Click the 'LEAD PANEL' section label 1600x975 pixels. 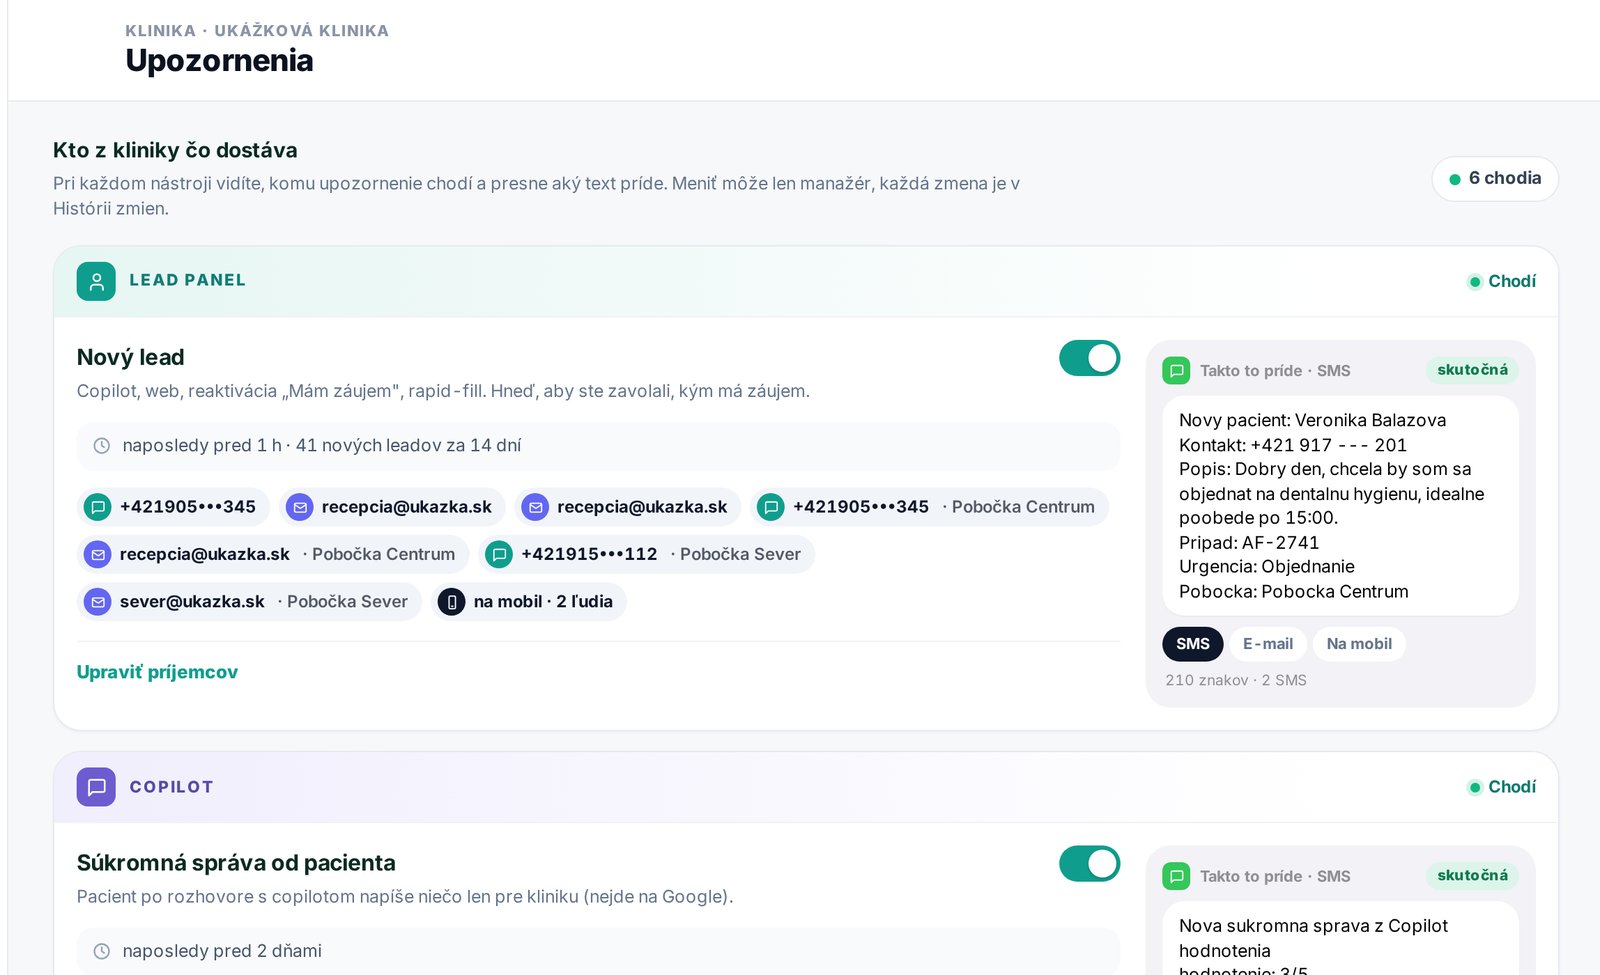pos(187,281)
